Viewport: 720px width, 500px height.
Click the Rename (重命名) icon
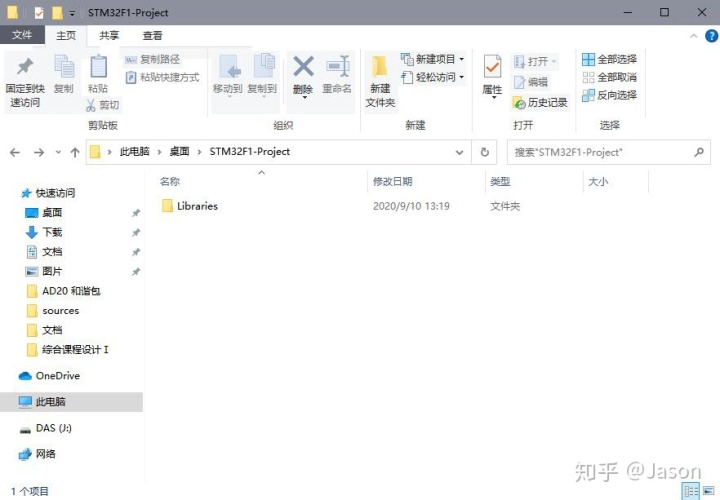tap(337, 67)
